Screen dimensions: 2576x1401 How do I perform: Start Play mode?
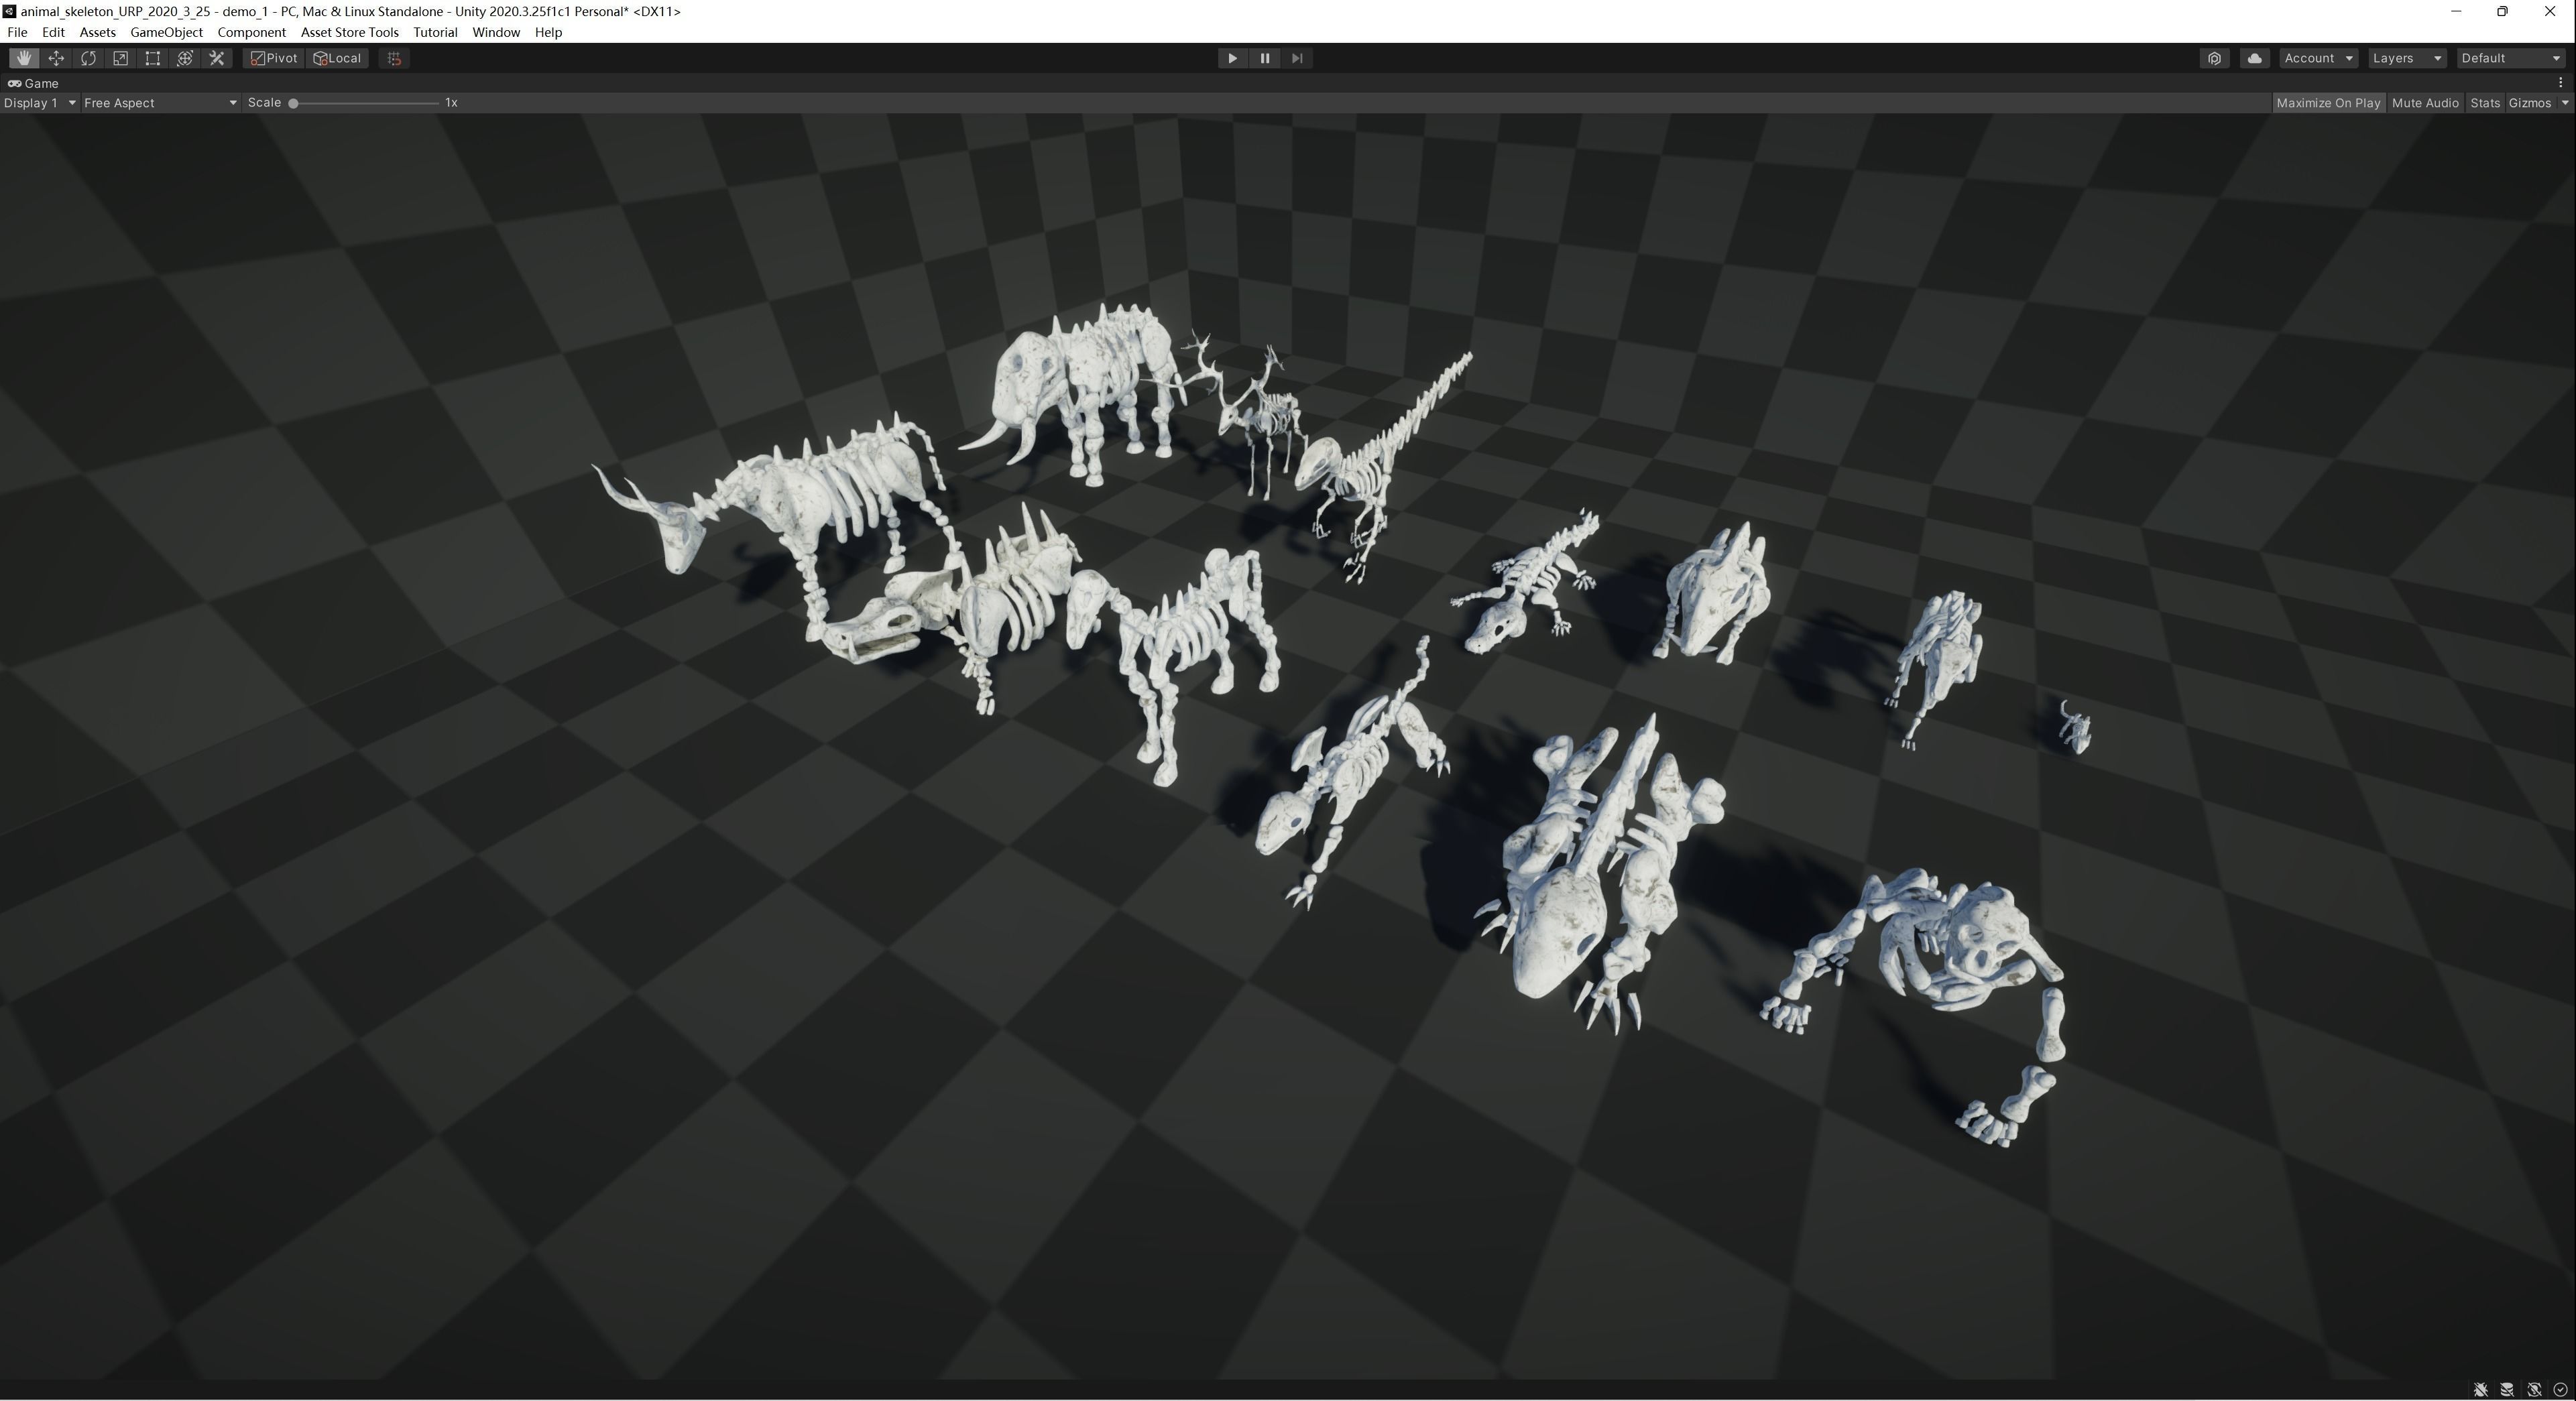point(1232,58)
